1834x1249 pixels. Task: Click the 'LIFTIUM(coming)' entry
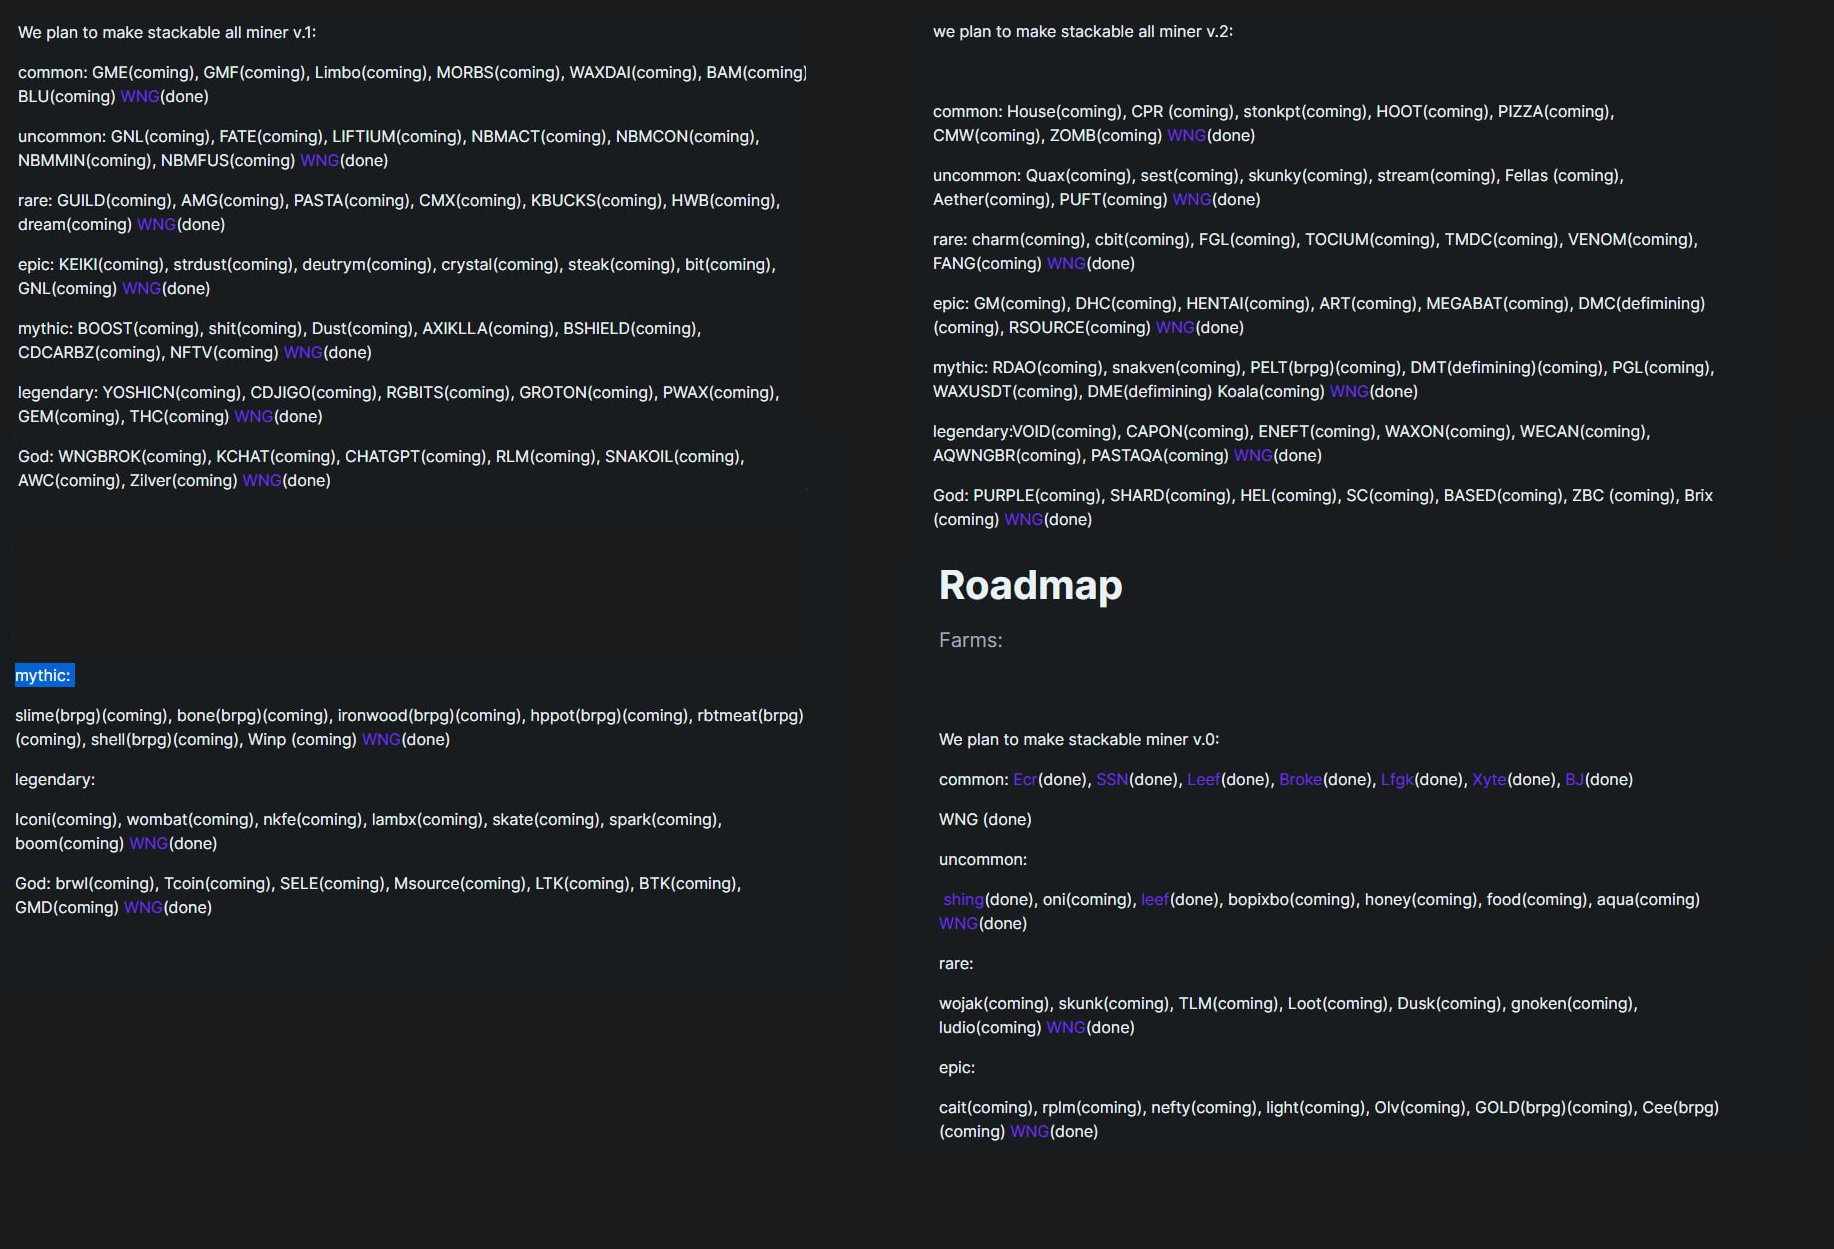pyautogui.click(x=398, y=137)
